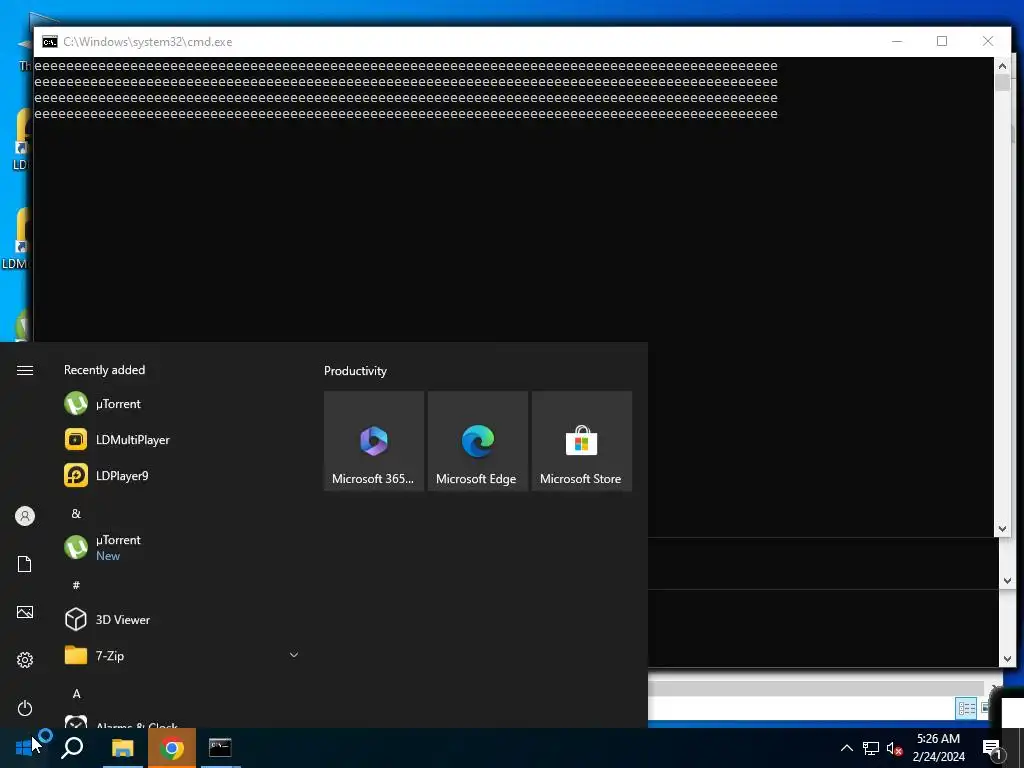Screen dimensions: 1024x768
Task: Show hidden tray icons
Action: [846, 748]
